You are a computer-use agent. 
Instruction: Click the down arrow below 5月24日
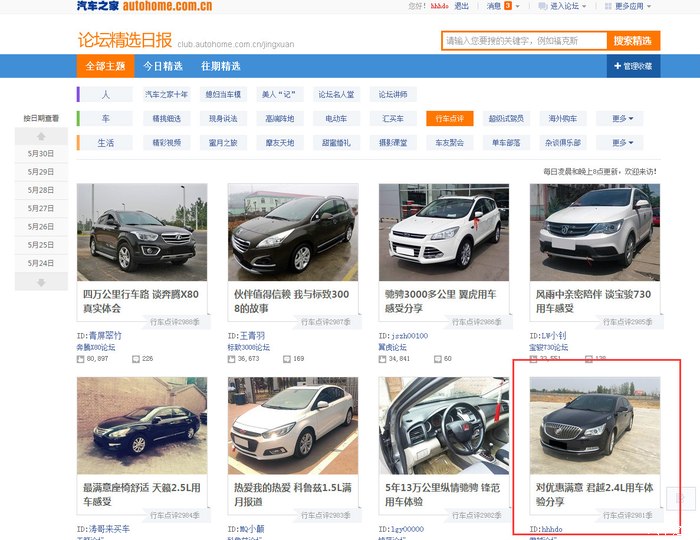[x=41, y=282]
